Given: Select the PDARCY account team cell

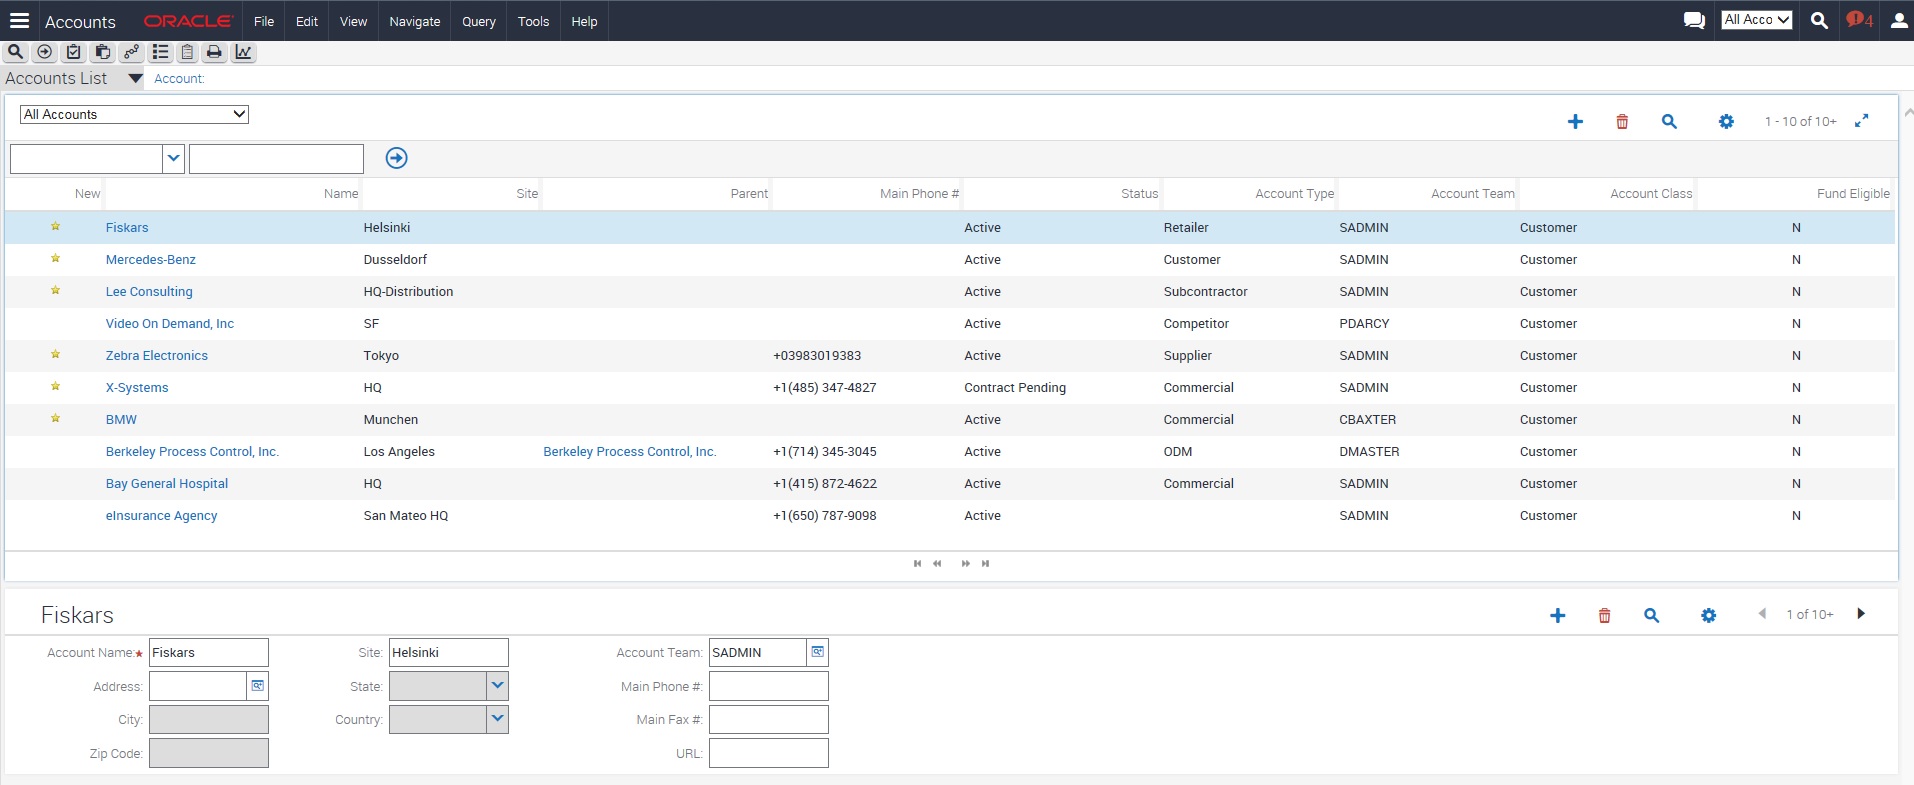Looking at the screenshot, I should point(1364,324).
